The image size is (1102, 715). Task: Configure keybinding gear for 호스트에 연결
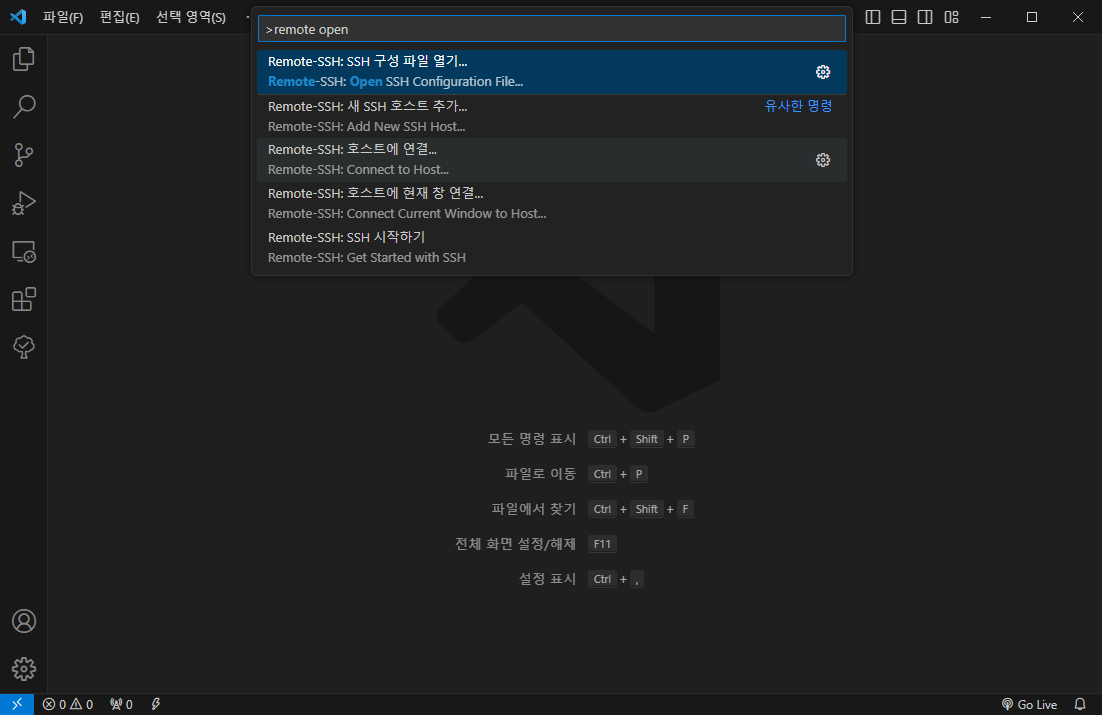pyautogui.click(x=823, y=160)
